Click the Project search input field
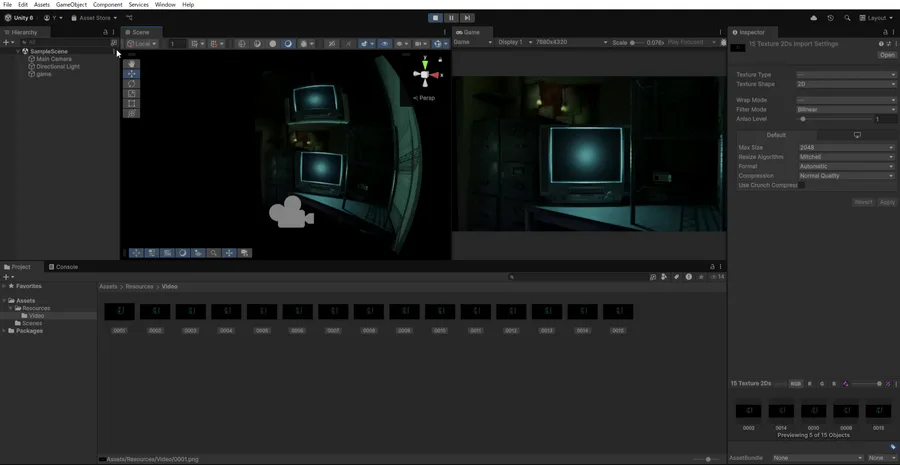The width and height of the screenshot is (900, 465). coord(577,277)
